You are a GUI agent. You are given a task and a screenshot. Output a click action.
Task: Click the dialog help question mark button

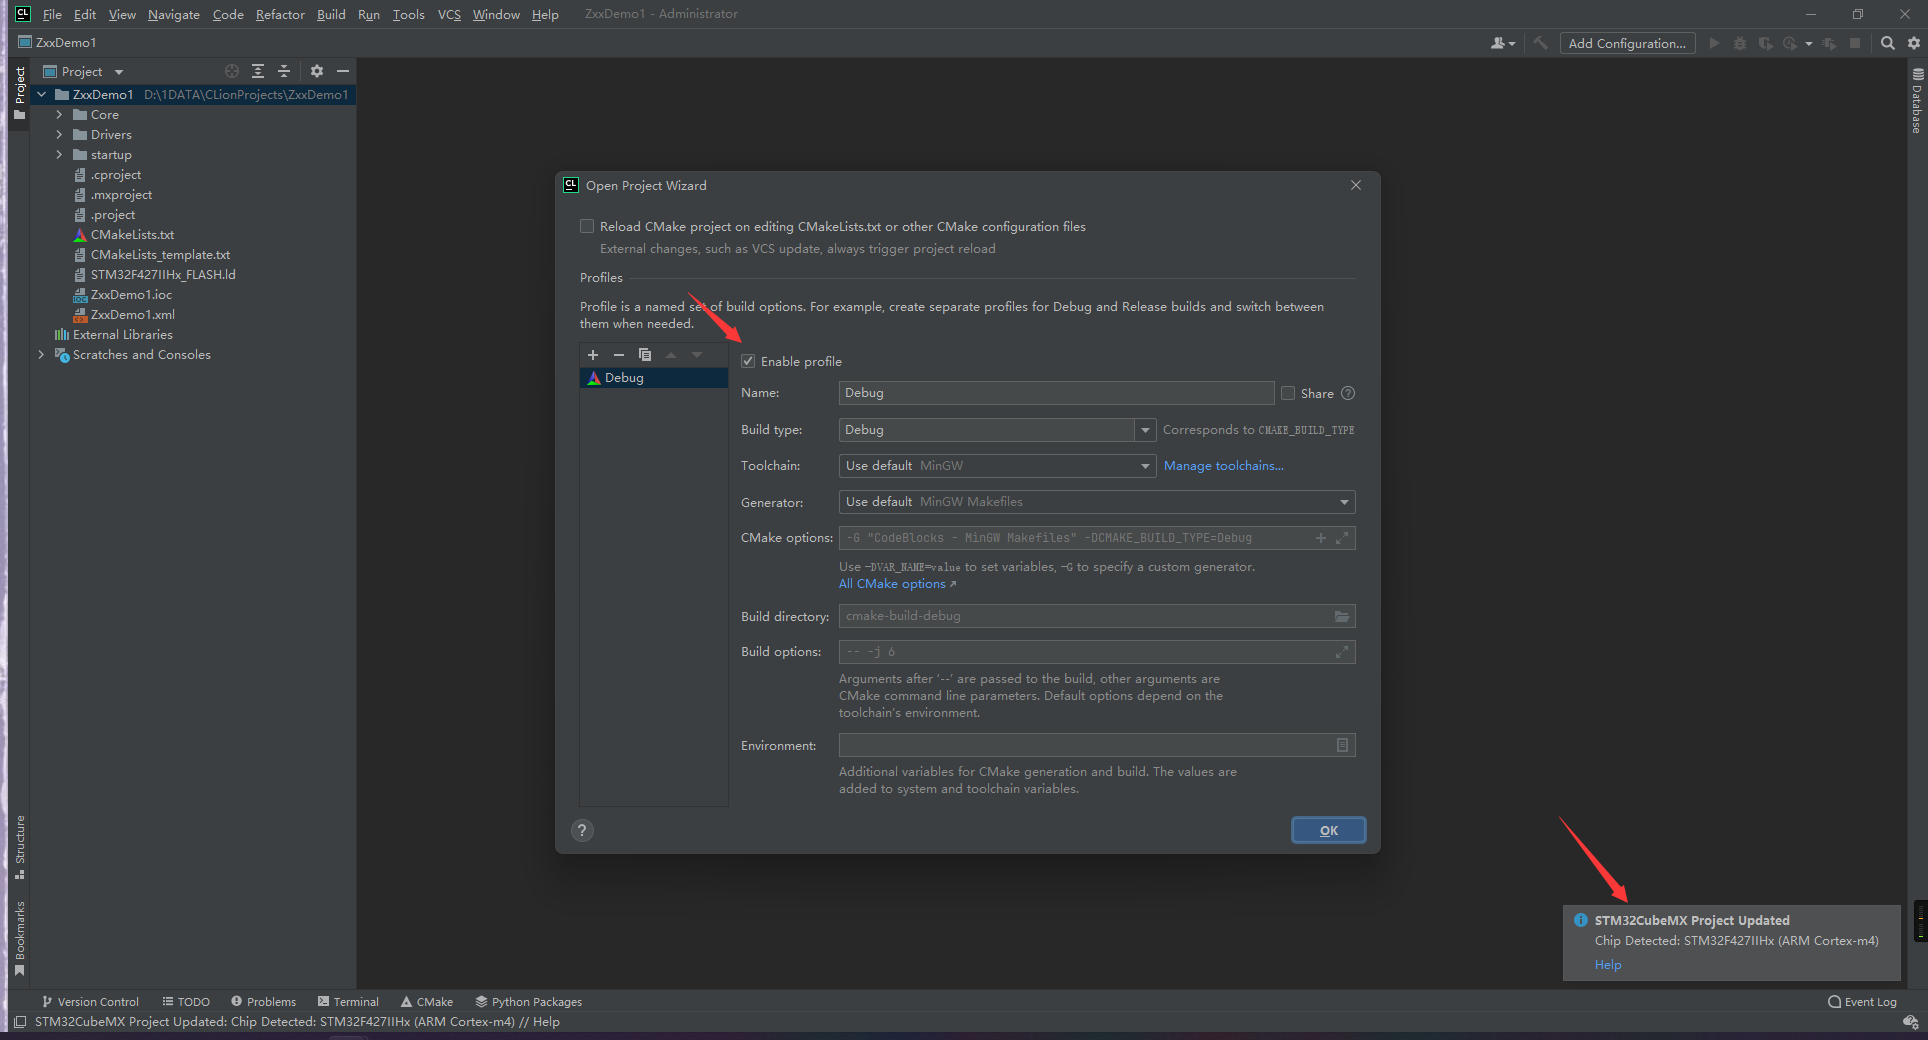tap(582, 830)
